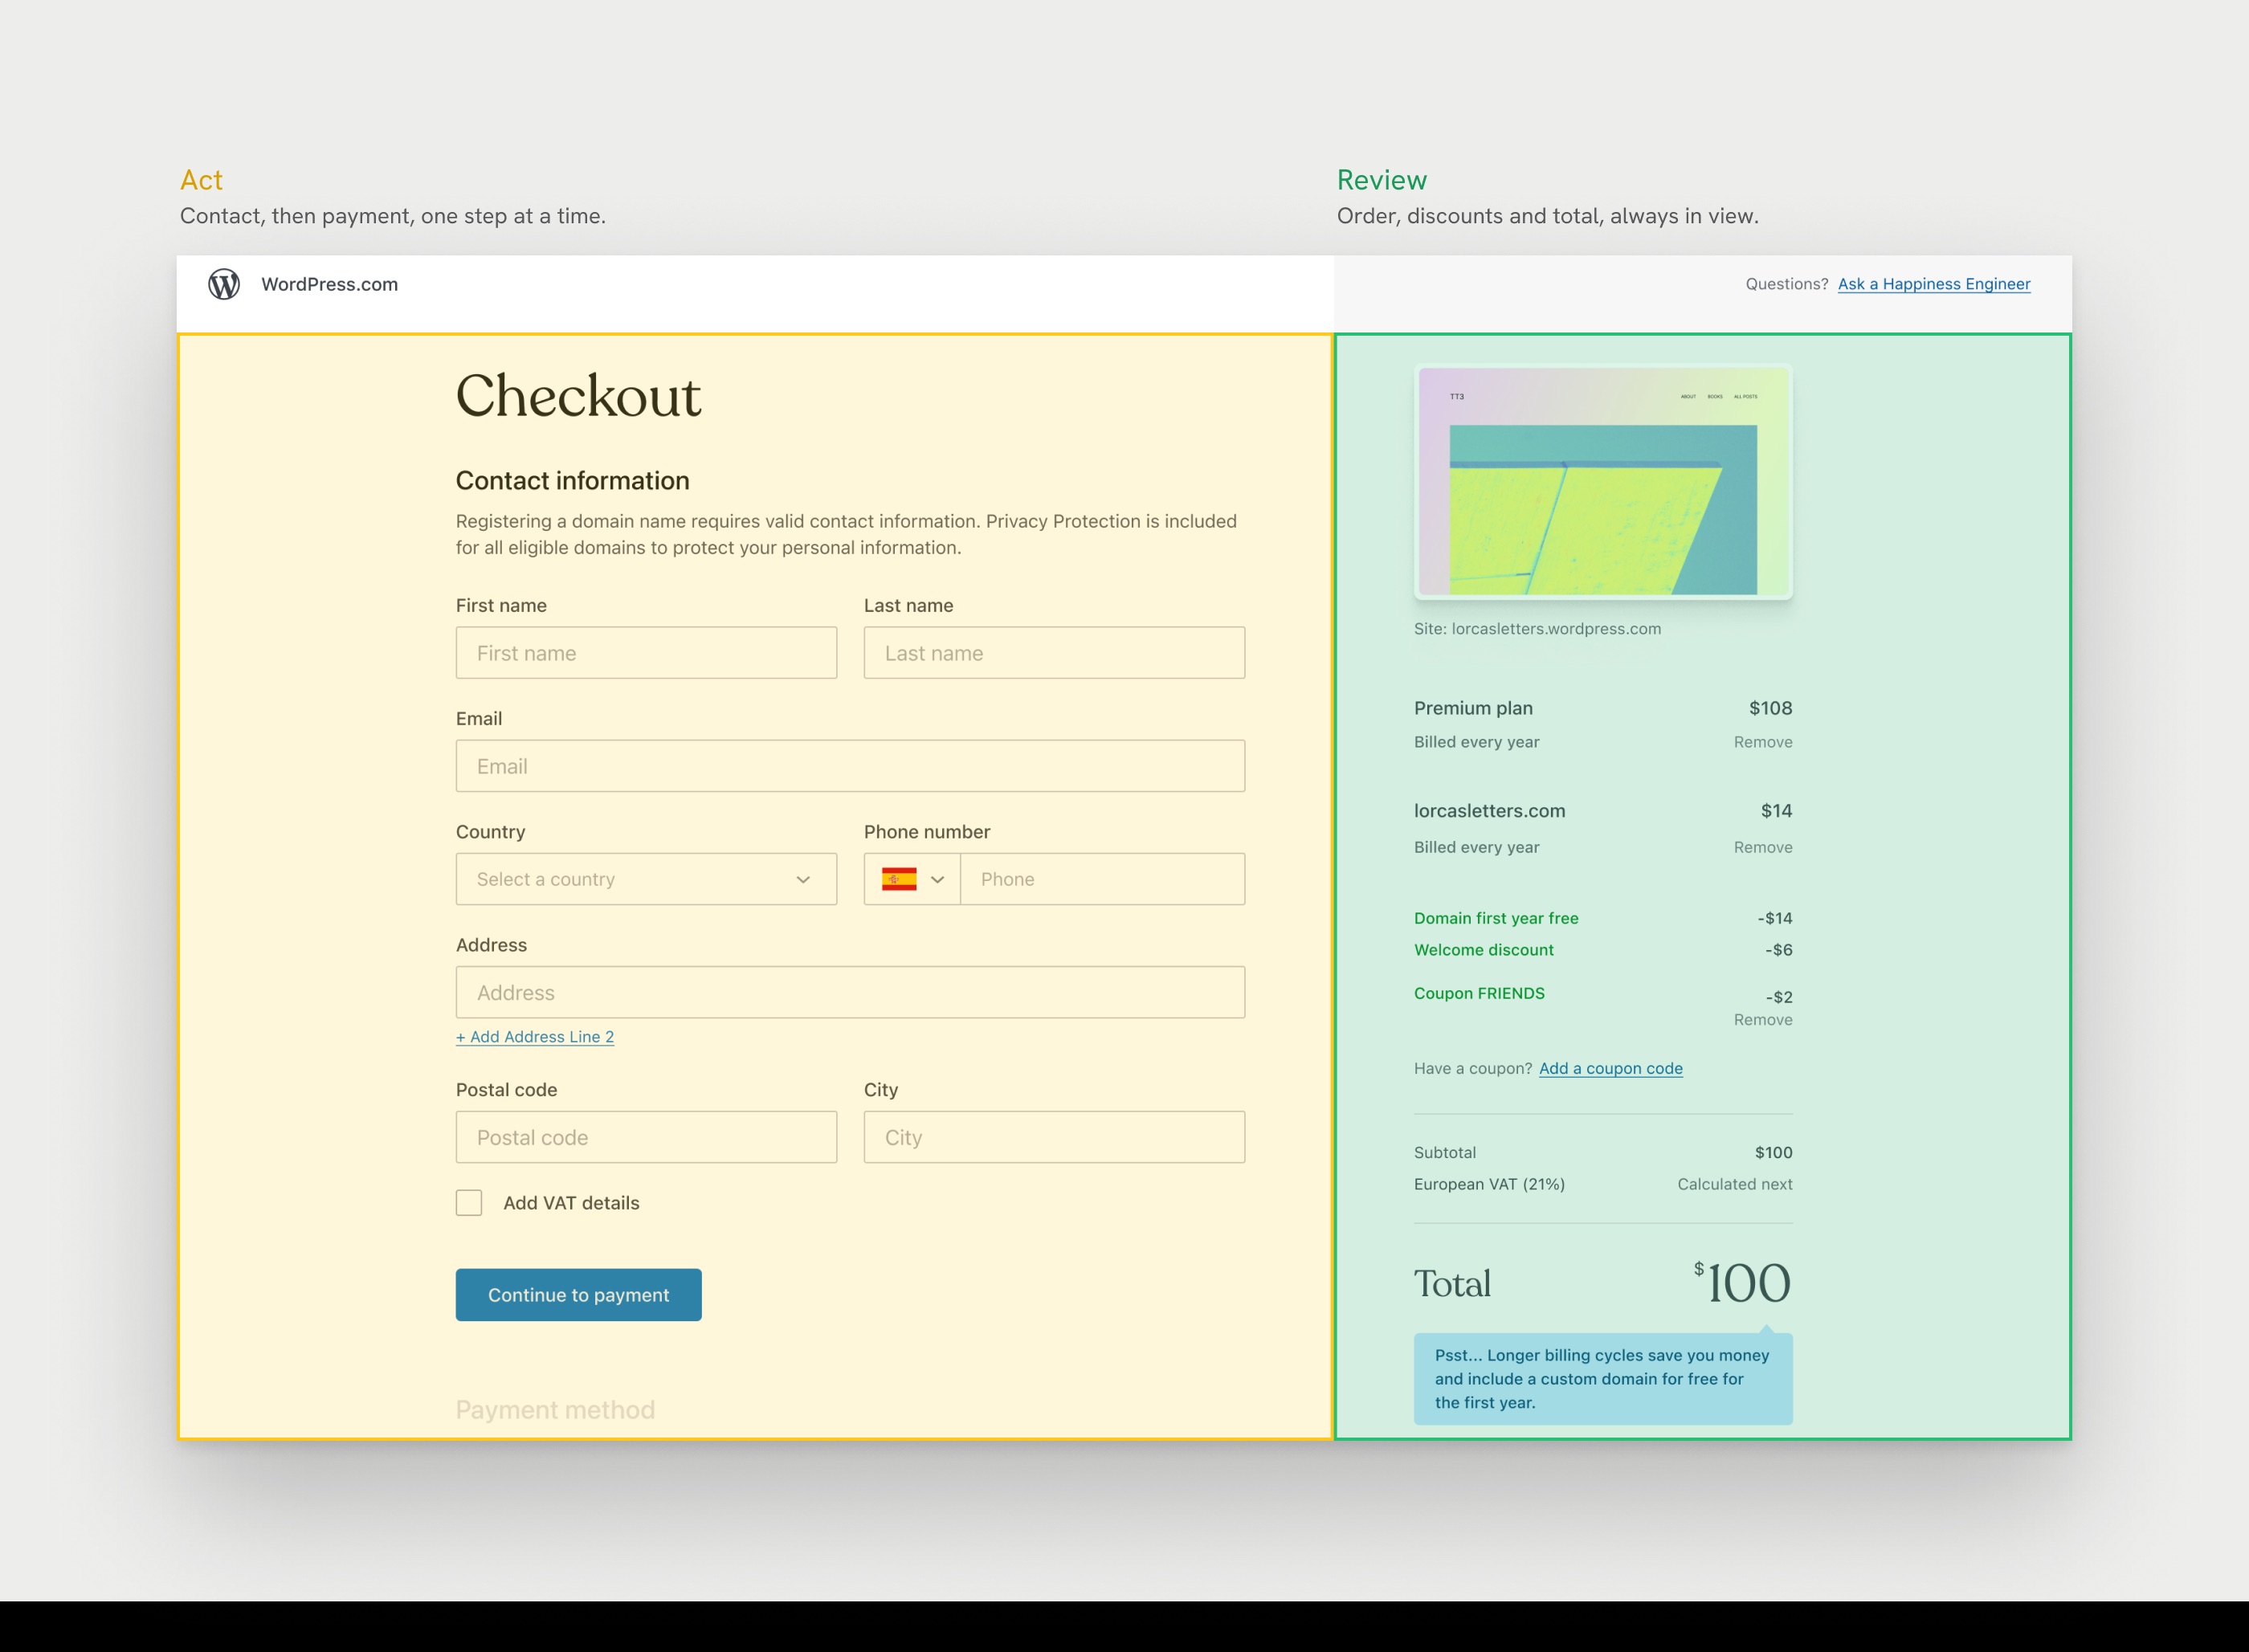Viewport: 2249px width, 1652px height.
Task: Click + Add Address Line 2 link
Action: 535,1037
